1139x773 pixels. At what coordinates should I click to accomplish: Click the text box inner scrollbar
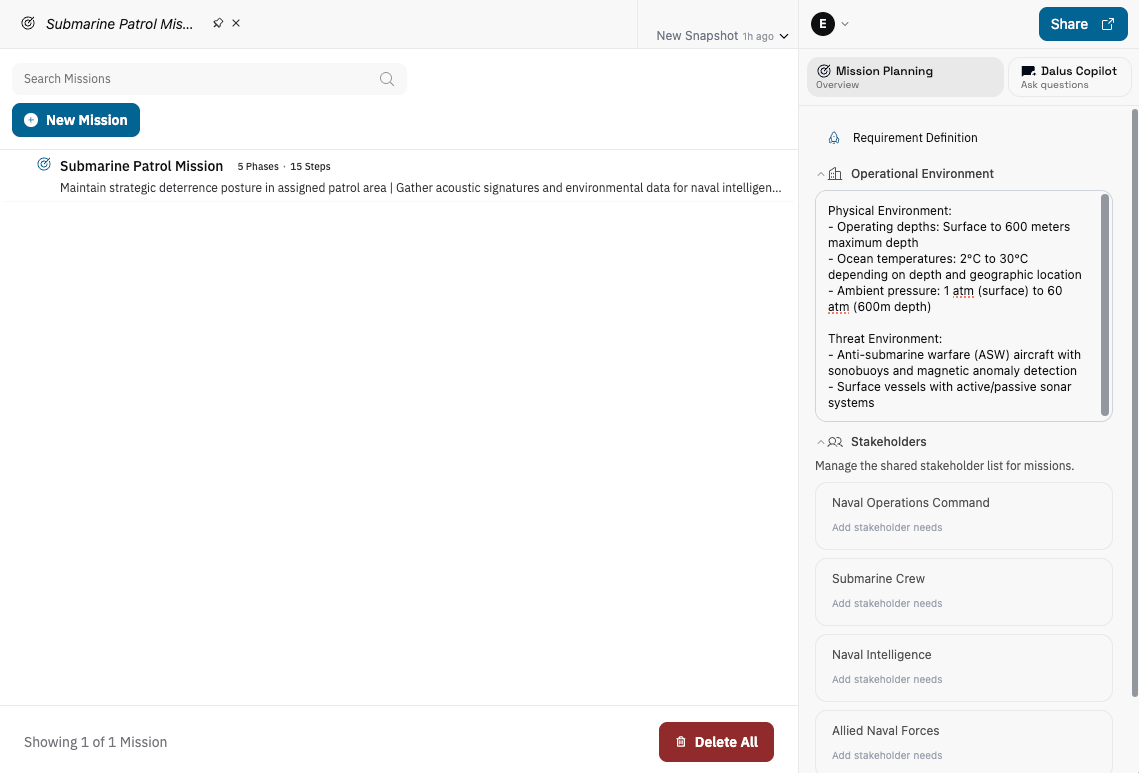[x=1105, y=305]
